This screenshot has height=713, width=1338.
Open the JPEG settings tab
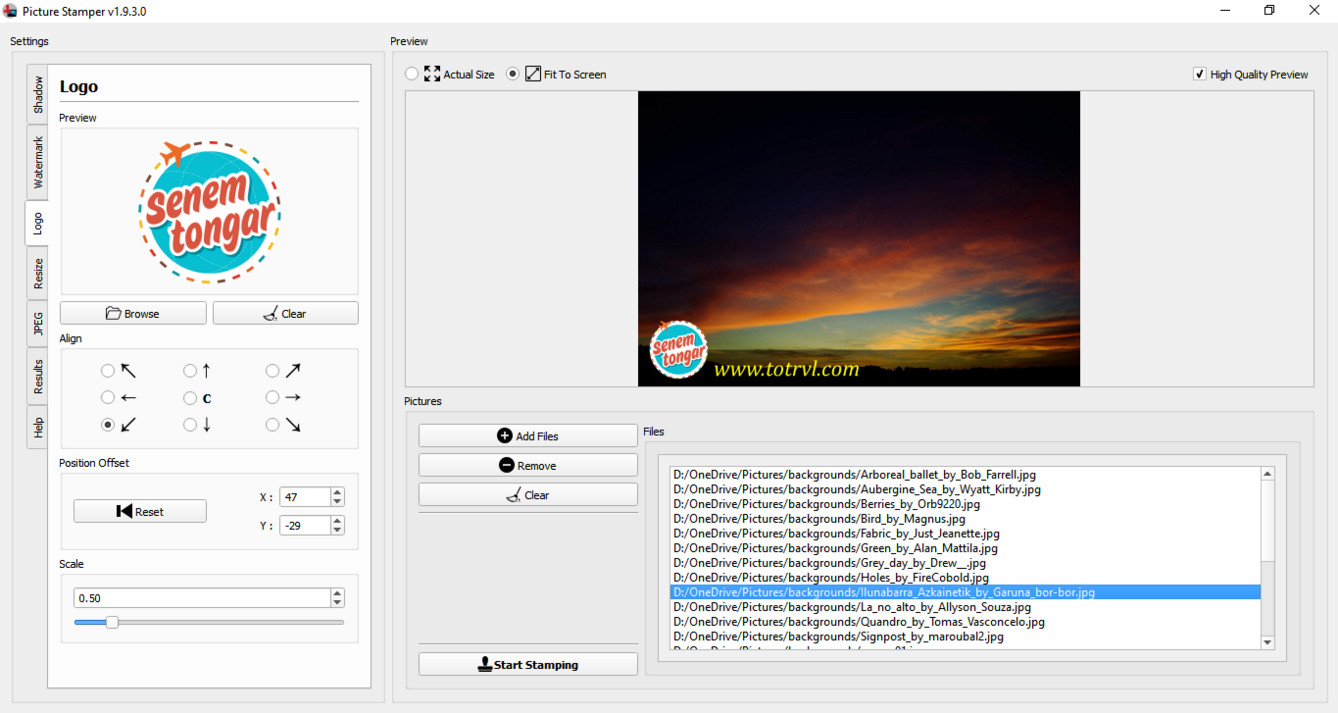[38, 324]
